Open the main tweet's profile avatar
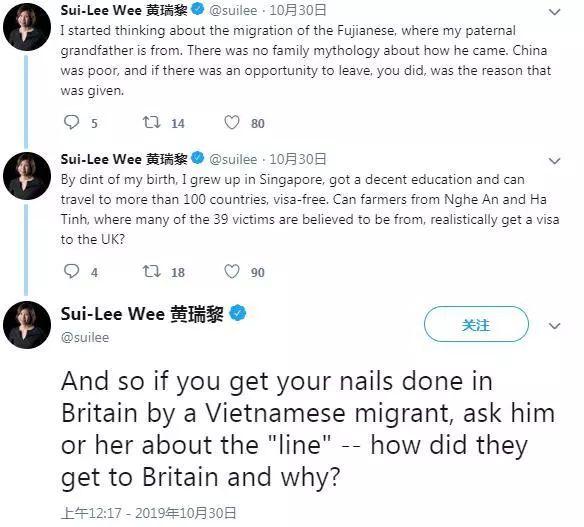Viewport: 584px width, 527px height. point(27,325)
